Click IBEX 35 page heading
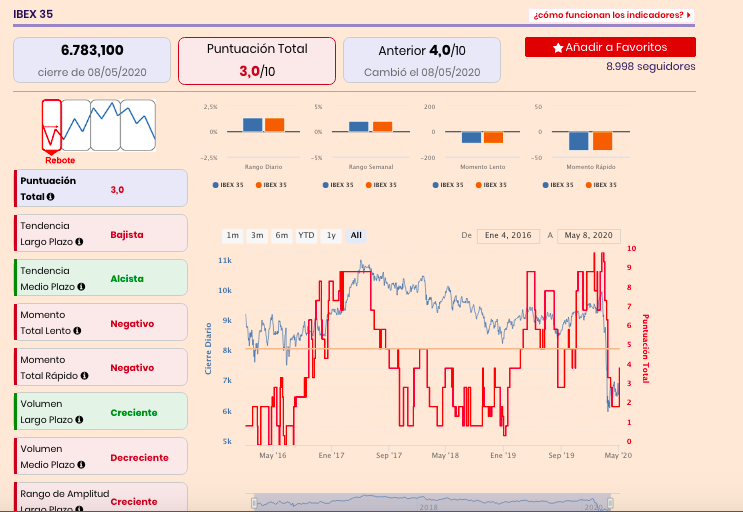The width and height of the screenshot is (743, 512). pos(33,14)
